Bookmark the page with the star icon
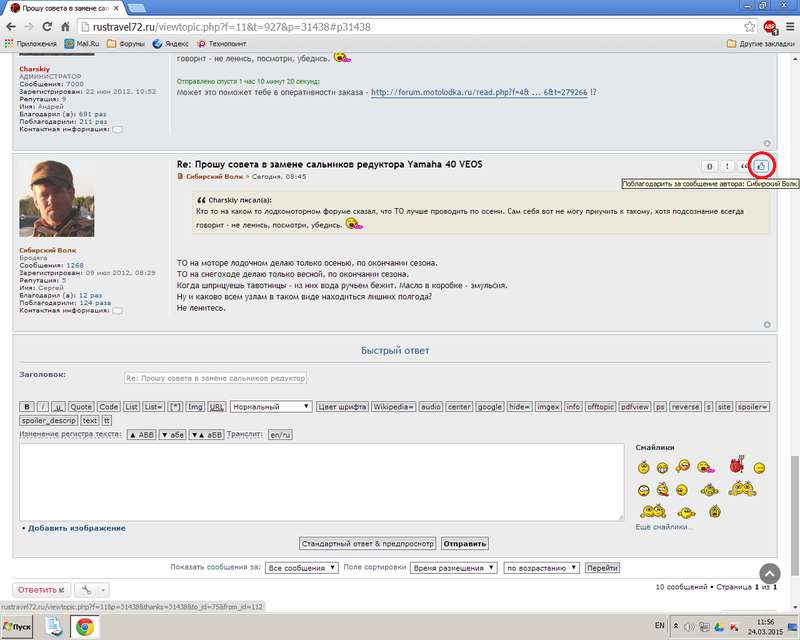Image resolution: width=800 pixels, height=640 pixels. click(749, 27)
